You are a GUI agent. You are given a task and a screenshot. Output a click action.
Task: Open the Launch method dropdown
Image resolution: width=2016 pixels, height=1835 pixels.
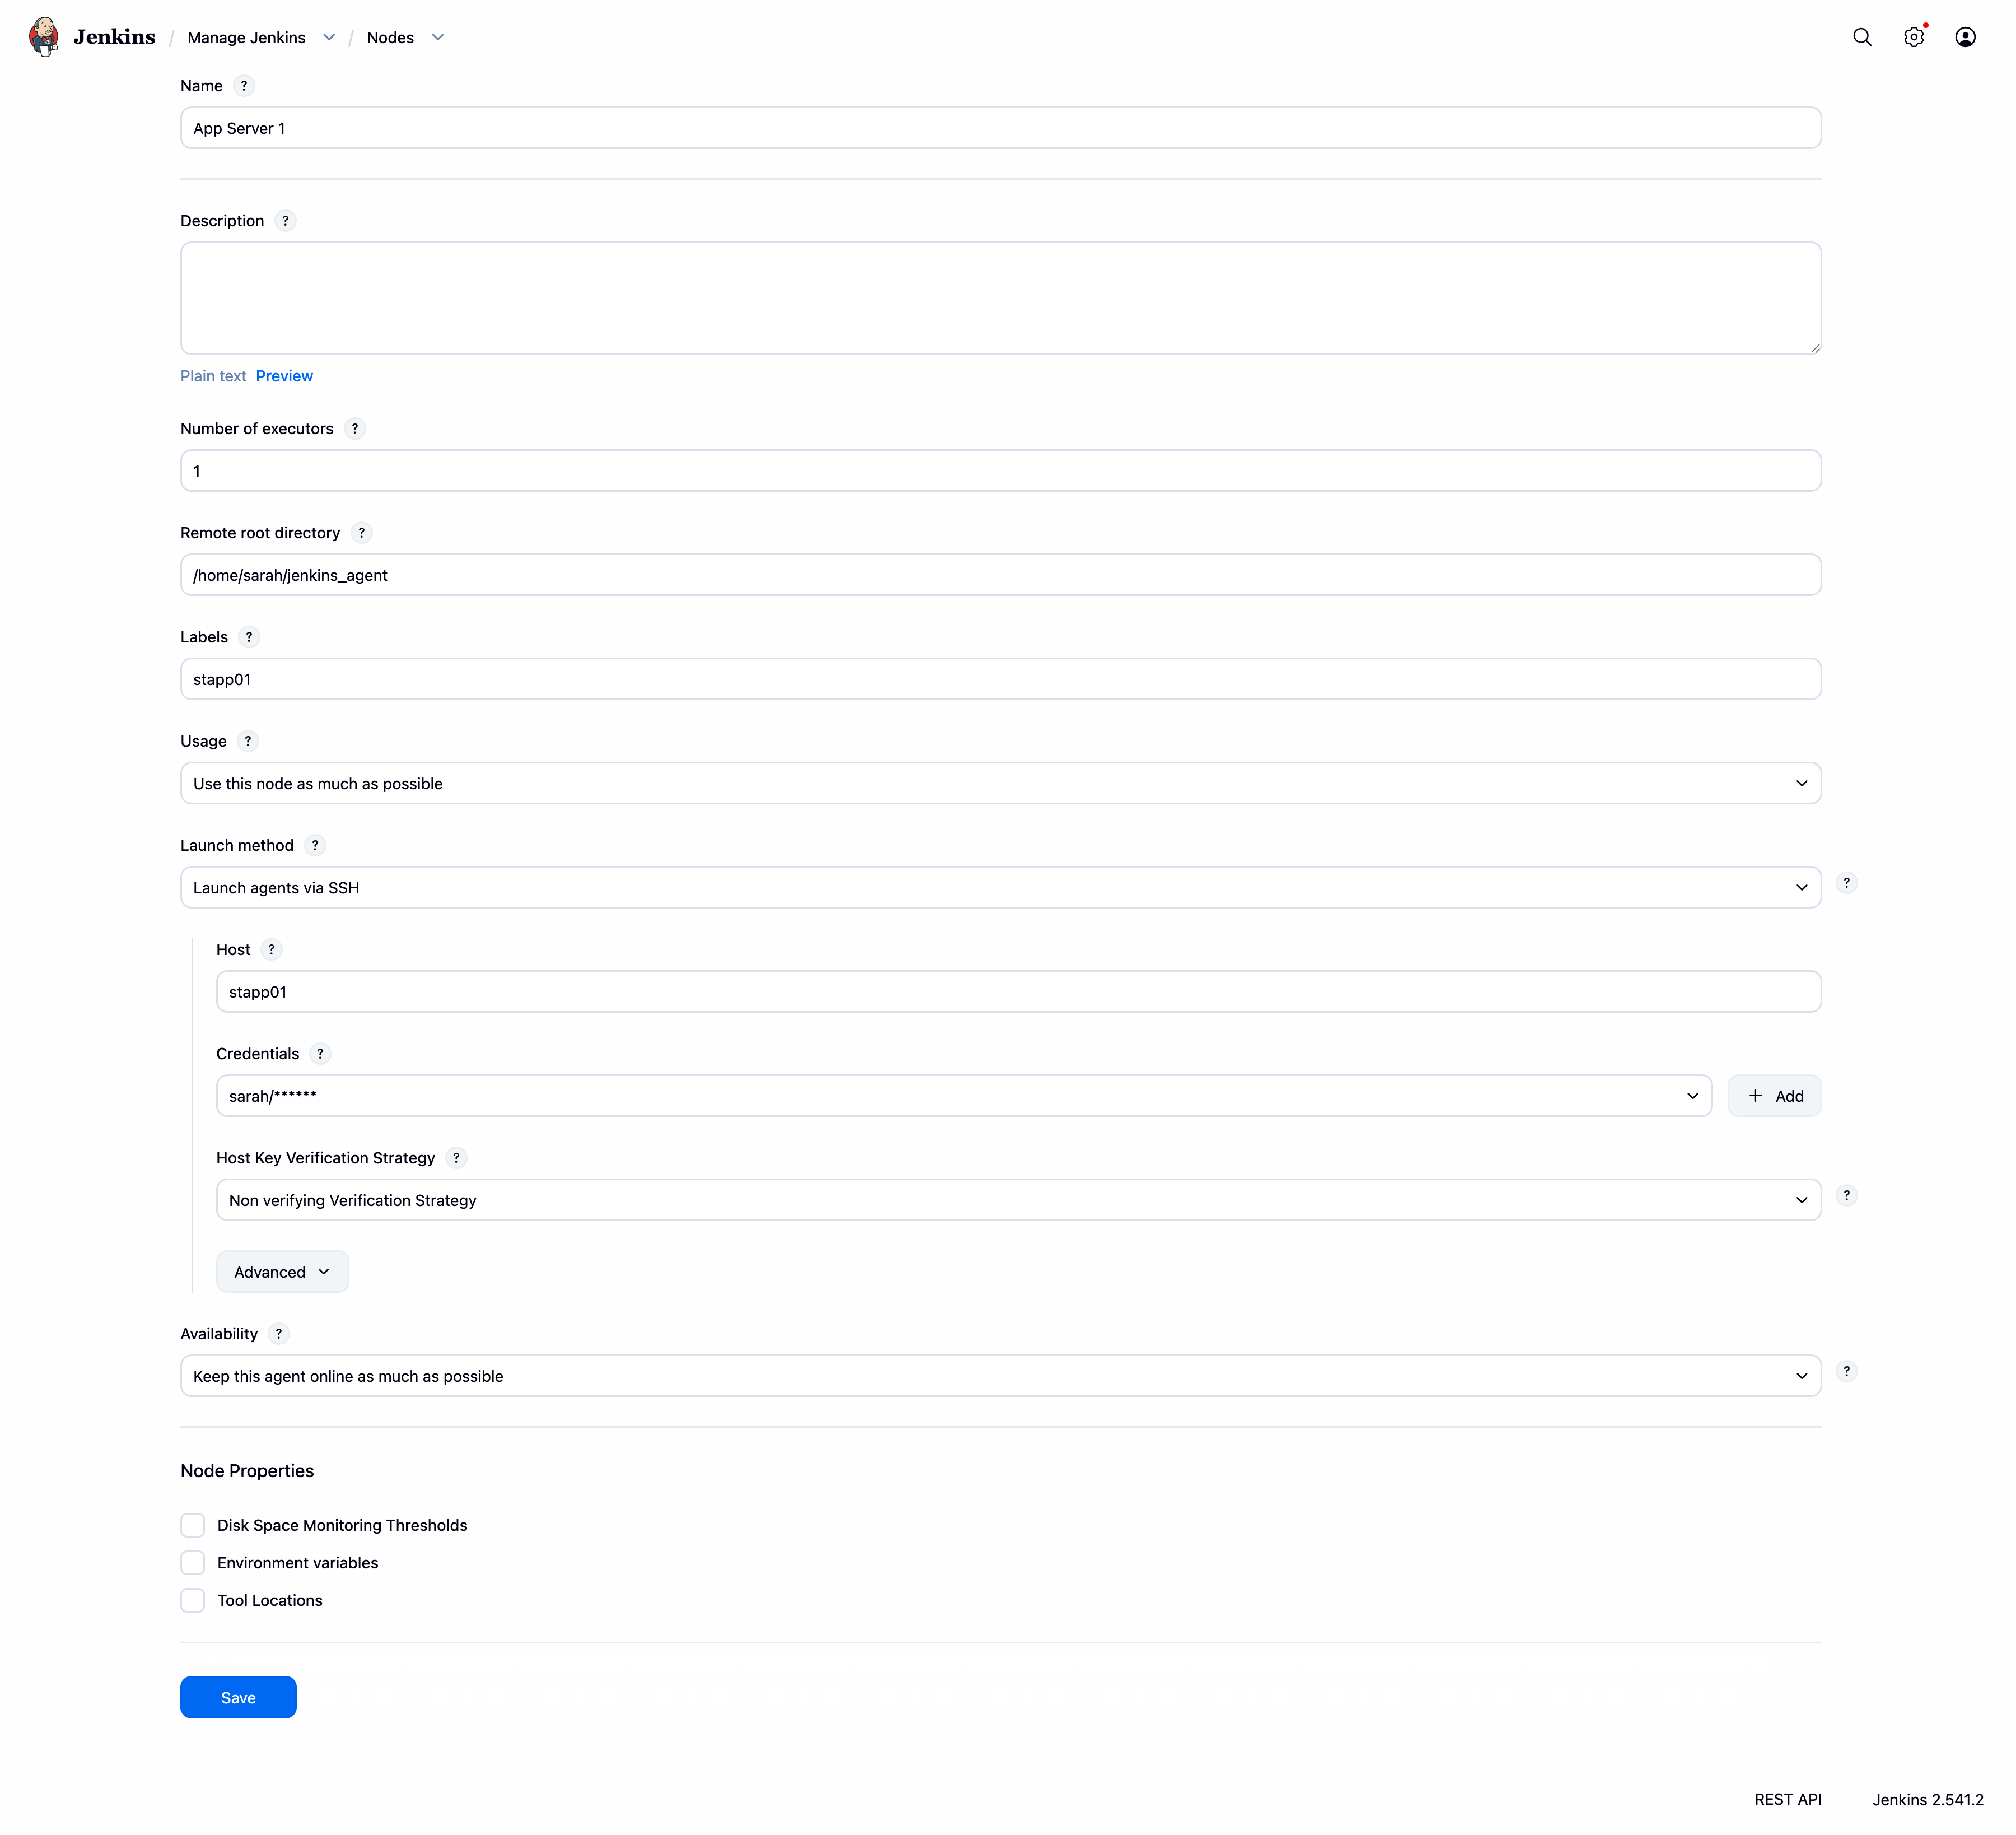point(1001,887)
